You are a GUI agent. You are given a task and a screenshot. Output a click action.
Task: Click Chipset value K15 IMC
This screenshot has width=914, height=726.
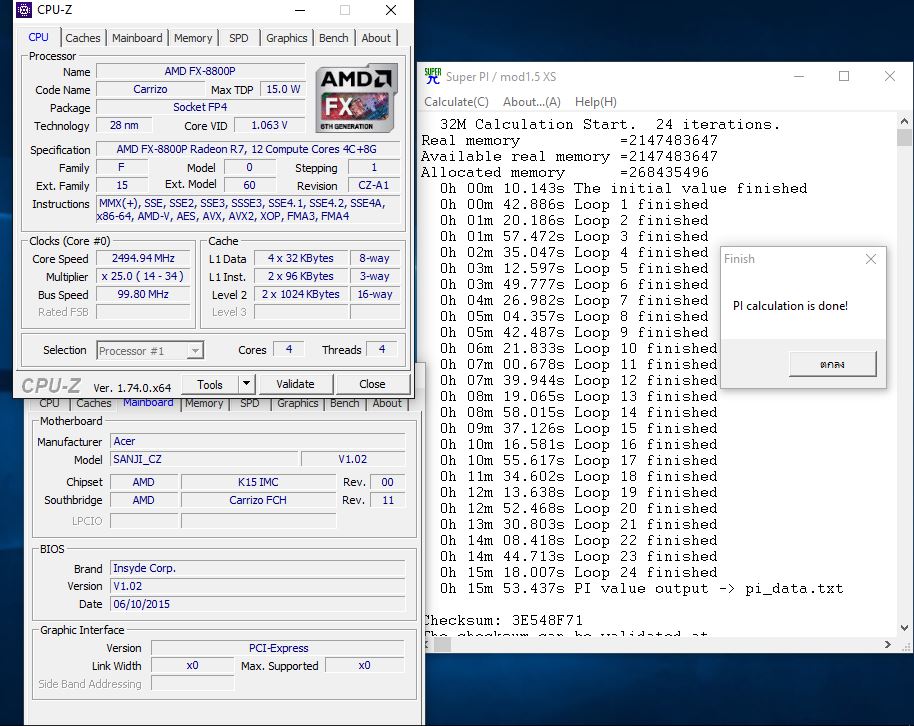pyautogui.click(x=258, y=482)
